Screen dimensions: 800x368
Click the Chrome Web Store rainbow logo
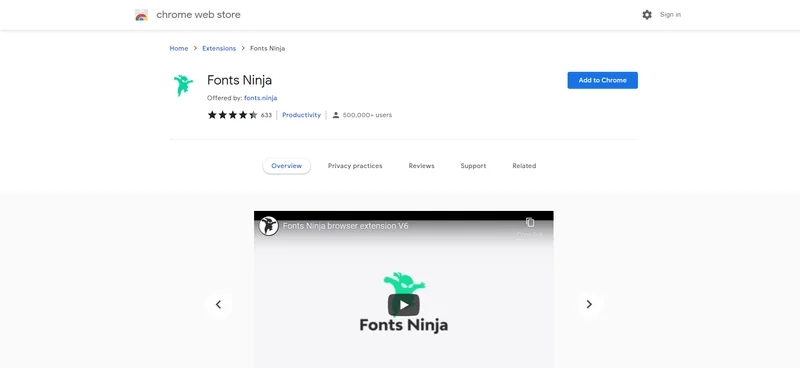141,15
